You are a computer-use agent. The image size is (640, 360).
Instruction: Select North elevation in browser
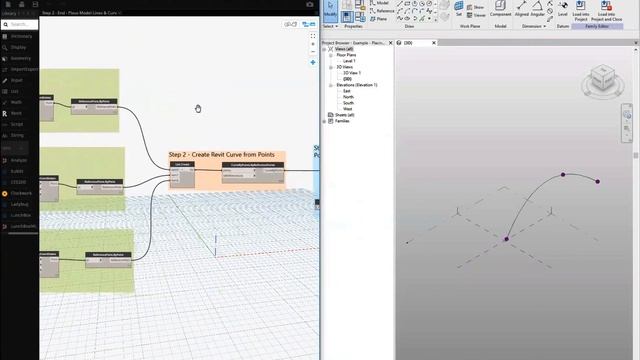(x=348, y=97)
